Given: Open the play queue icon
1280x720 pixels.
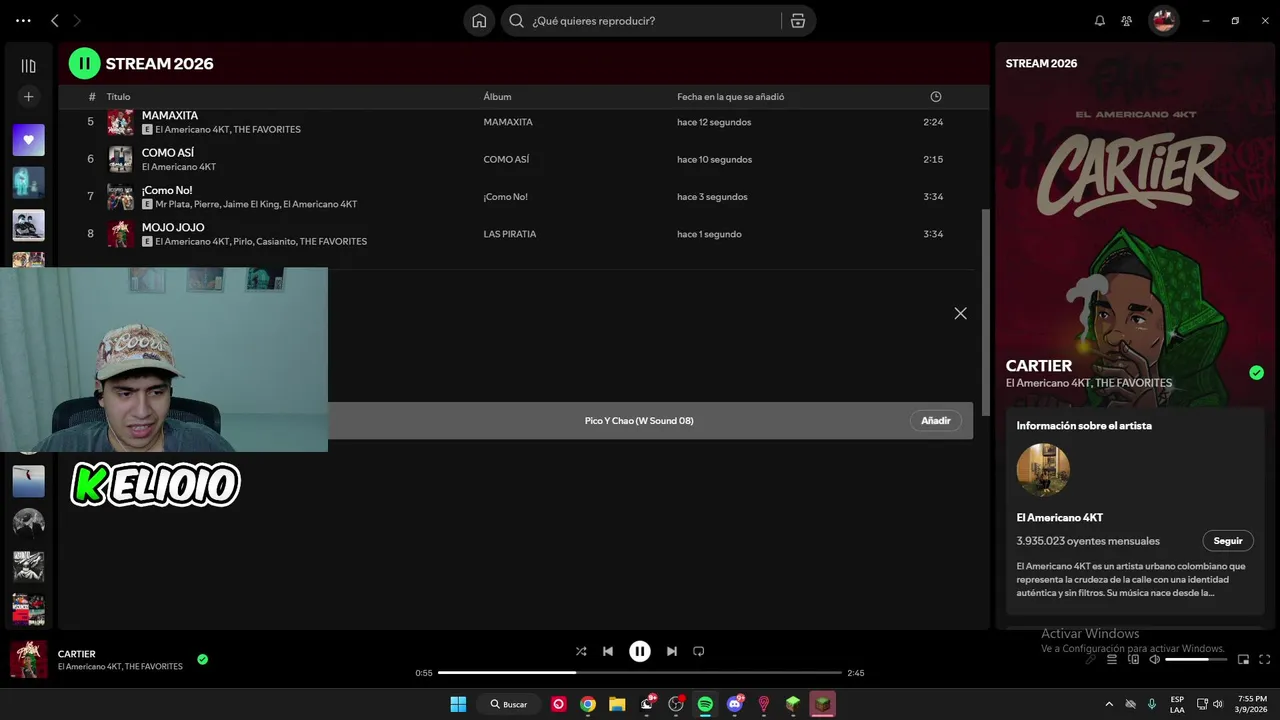Looking at the screenshot, I should tap(1112, 659).
